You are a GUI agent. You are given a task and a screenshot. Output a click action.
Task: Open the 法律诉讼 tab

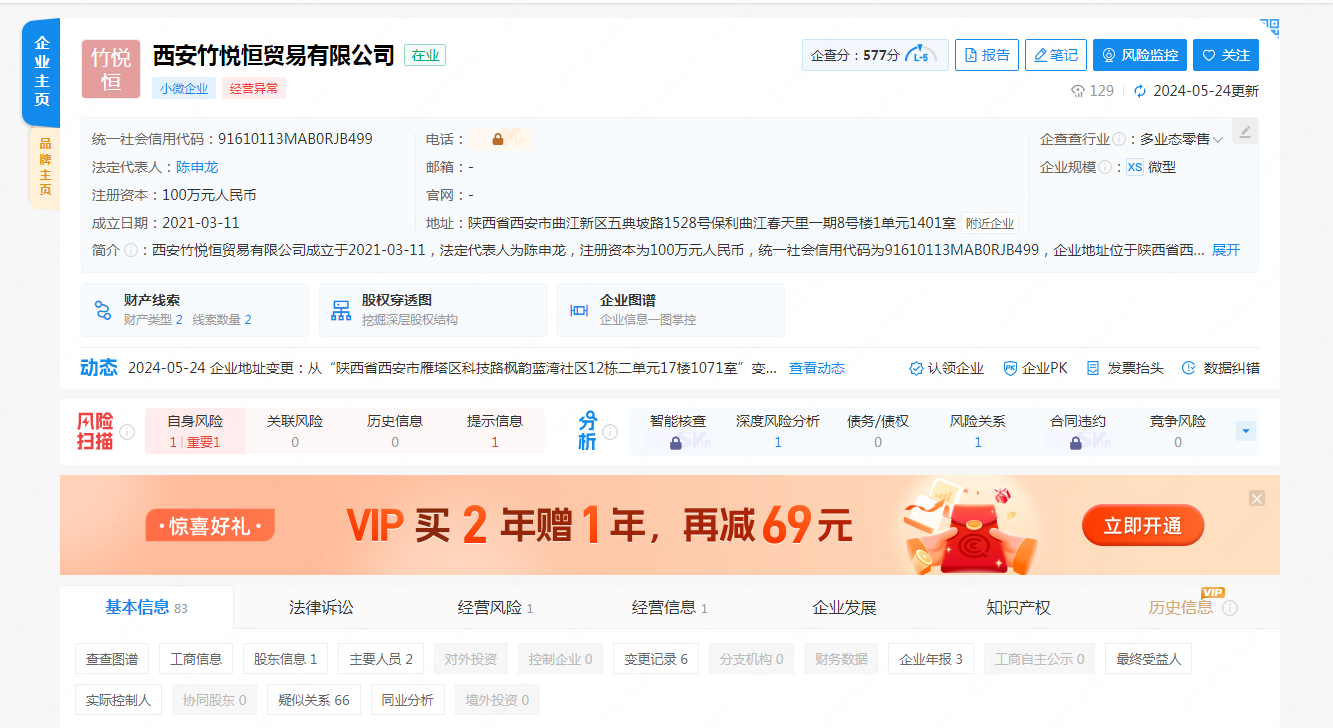(321, 608)
